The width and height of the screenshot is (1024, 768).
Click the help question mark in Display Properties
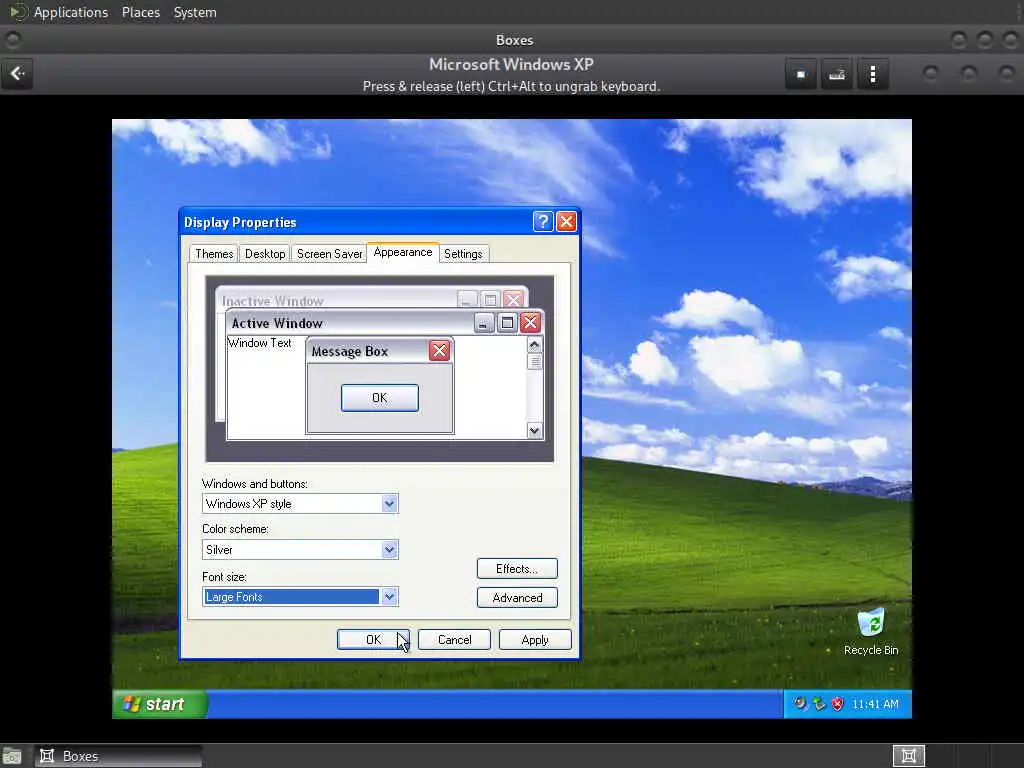coord(543,222)
